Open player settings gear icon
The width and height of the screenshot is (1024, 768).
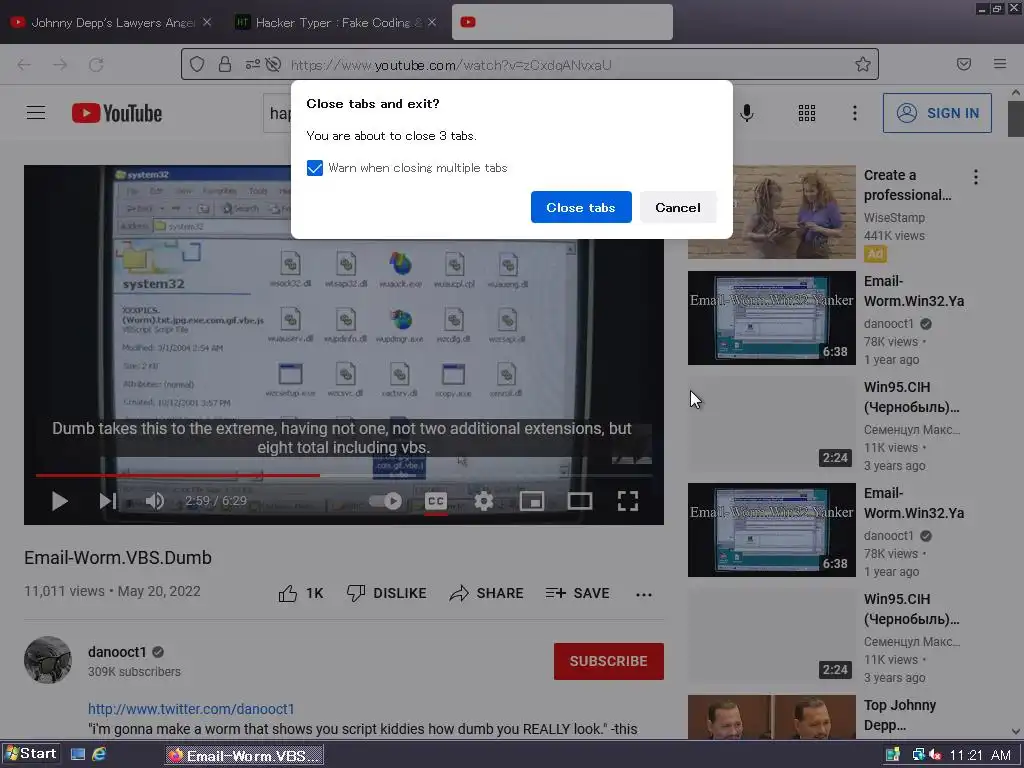tap(483, 501)
